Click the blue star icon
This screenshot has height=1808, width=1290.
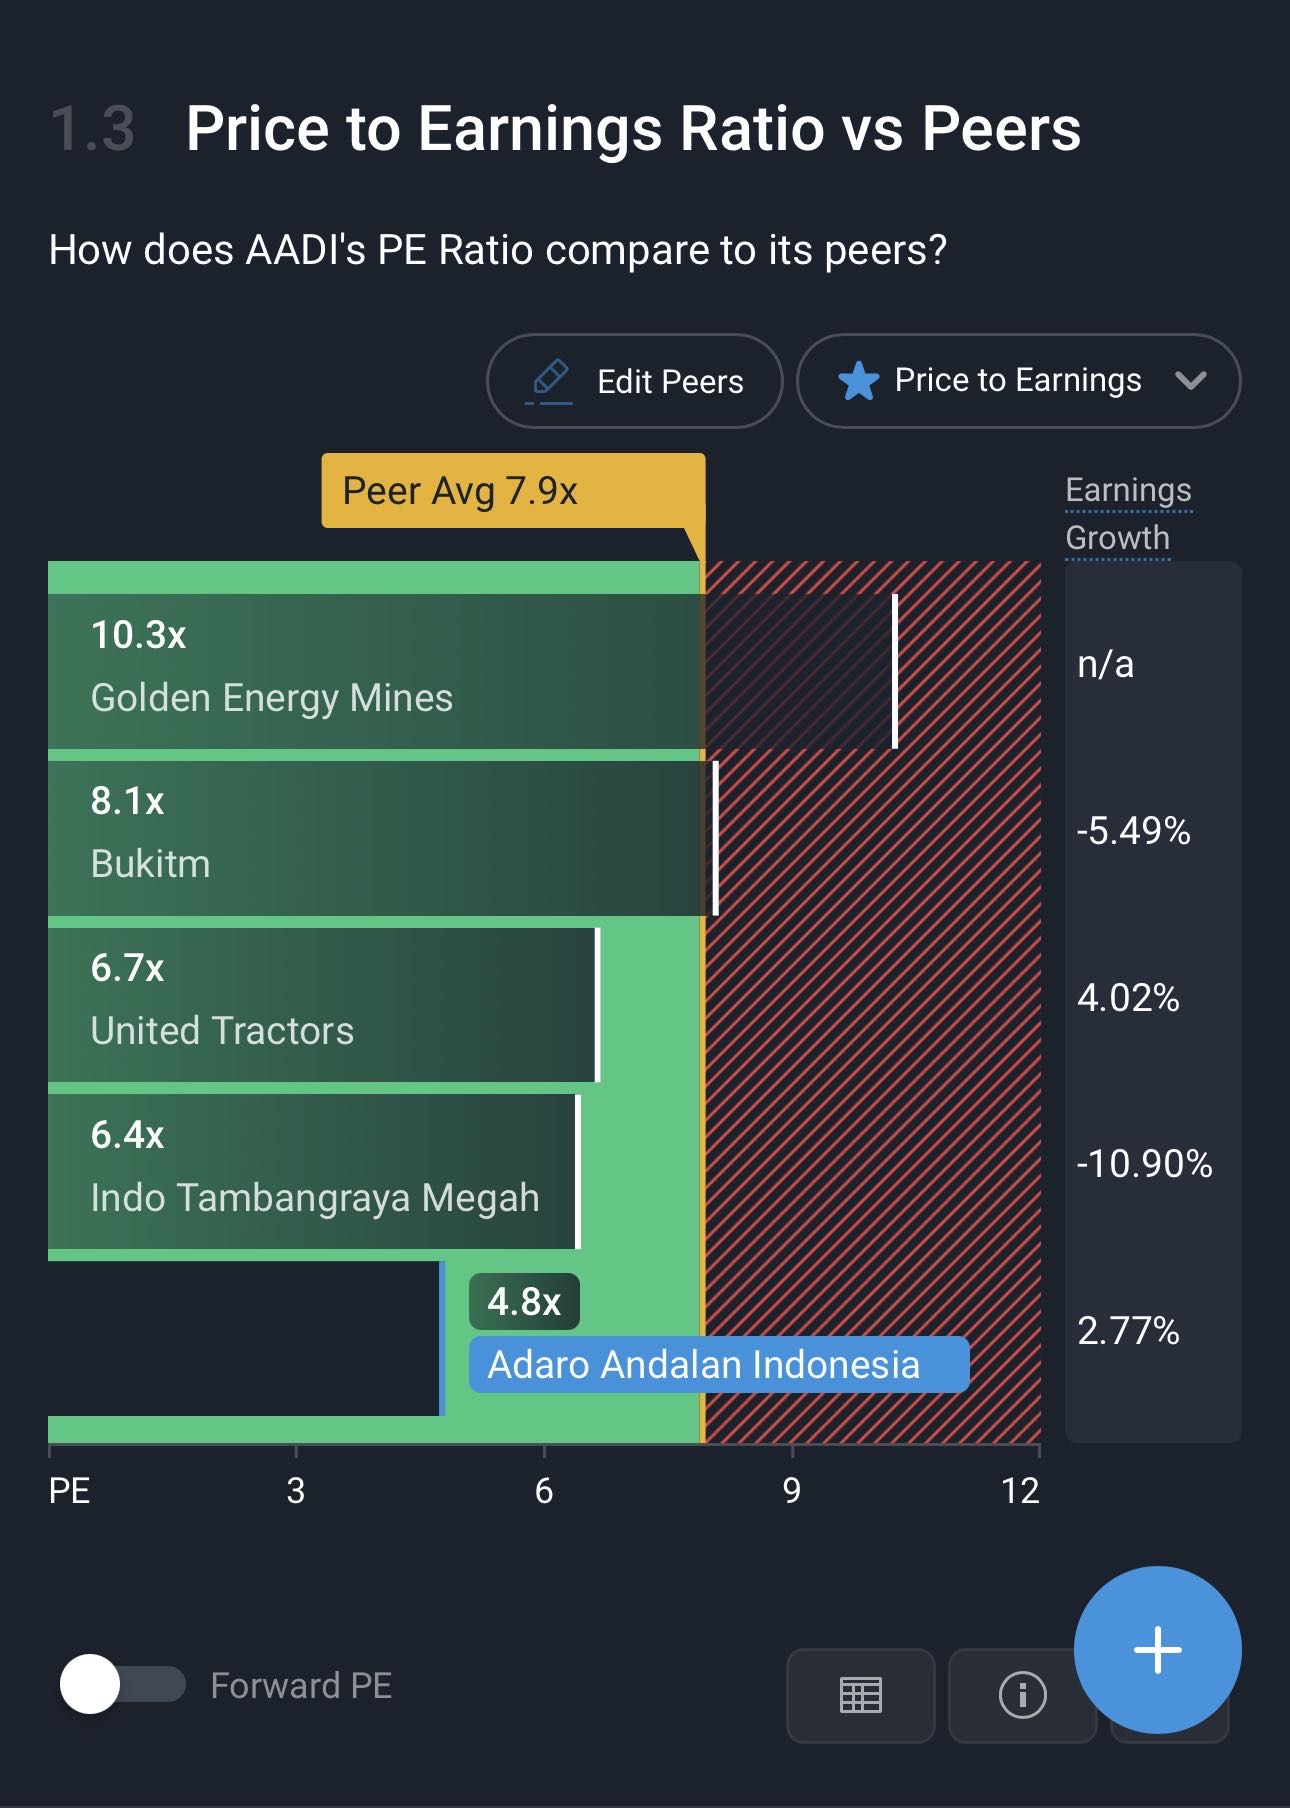pyautogui.click(x=858, y=381)
